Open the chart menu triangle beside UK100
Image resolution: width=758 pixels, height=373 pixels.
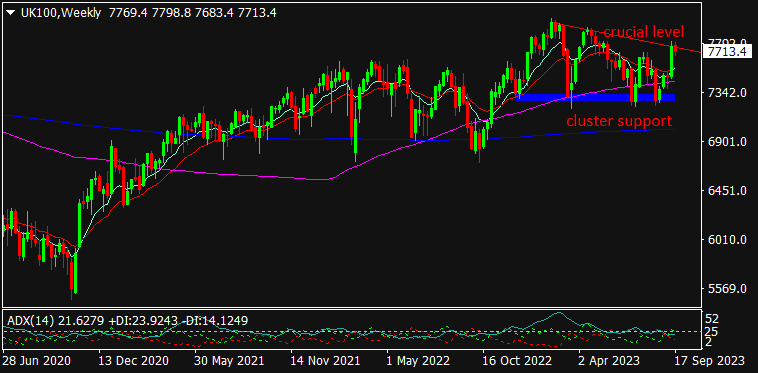[x=11, y=13]
